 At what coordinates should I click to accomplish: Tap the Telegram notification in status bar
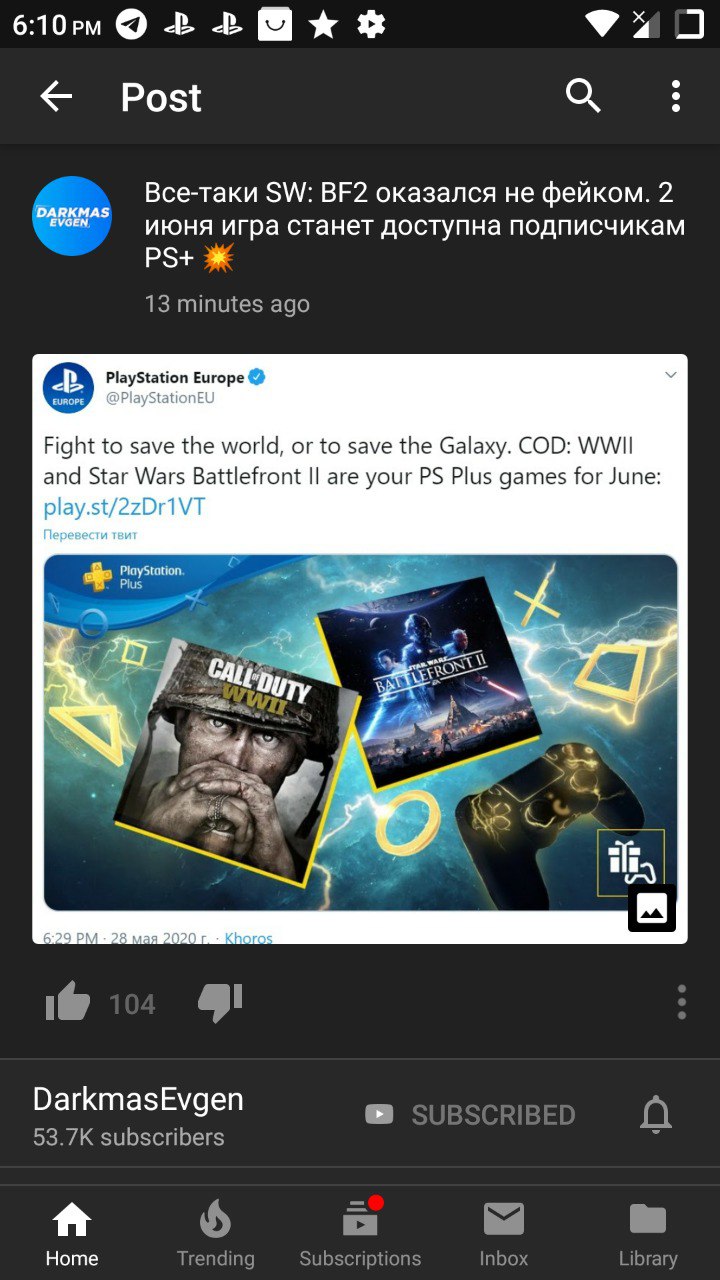[x=131, y=24]
